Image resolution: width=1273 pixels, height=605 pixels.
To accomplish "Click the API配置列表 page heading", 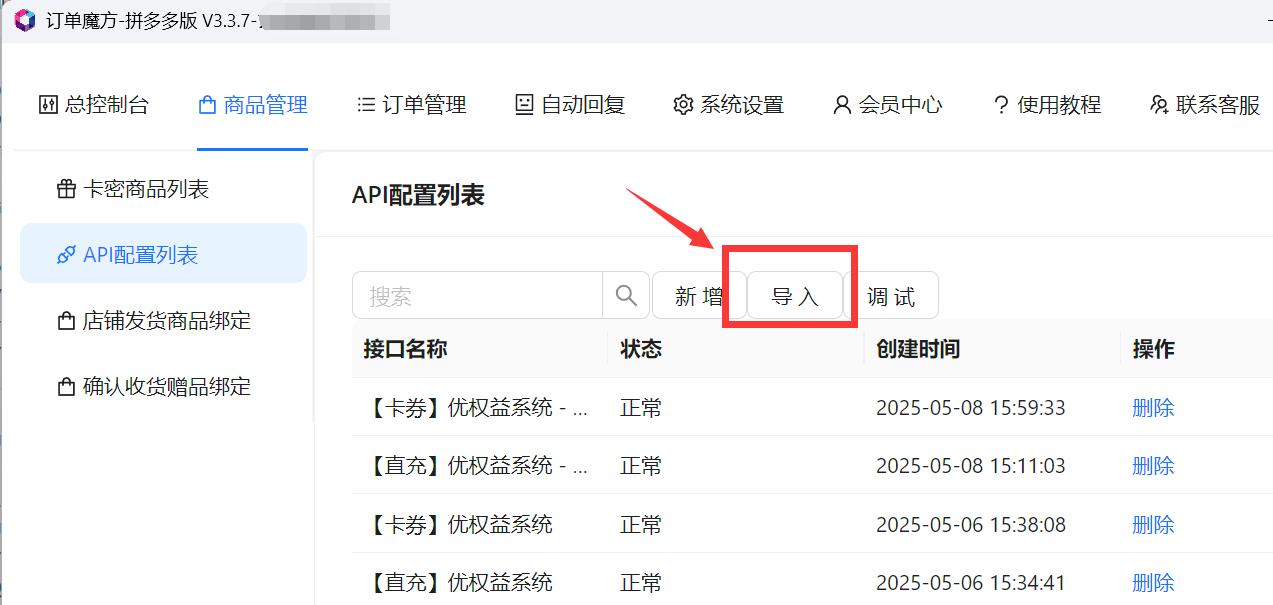I will coord(418,195).
